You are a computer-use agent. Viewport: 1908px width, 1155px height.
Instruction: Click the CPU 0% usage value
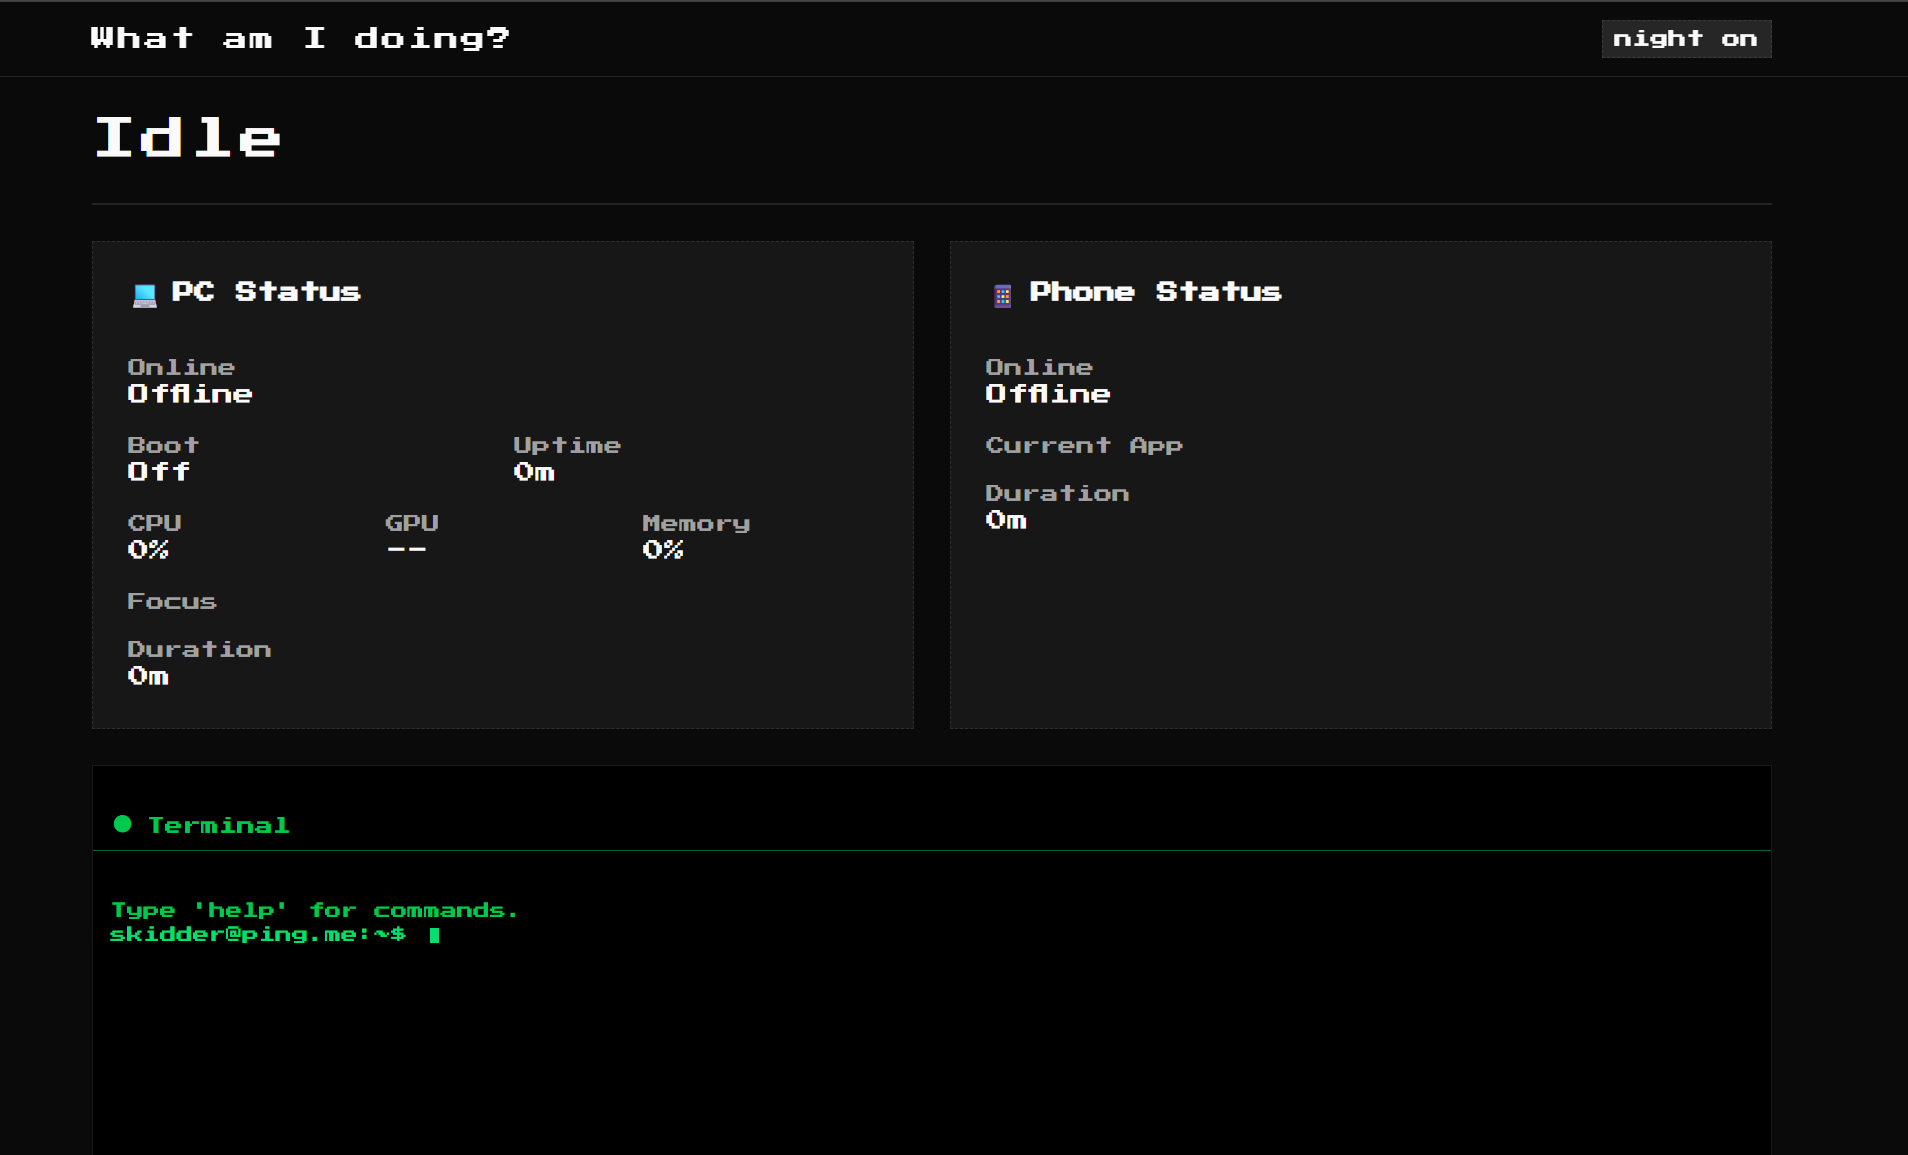(x=148, y=550)
